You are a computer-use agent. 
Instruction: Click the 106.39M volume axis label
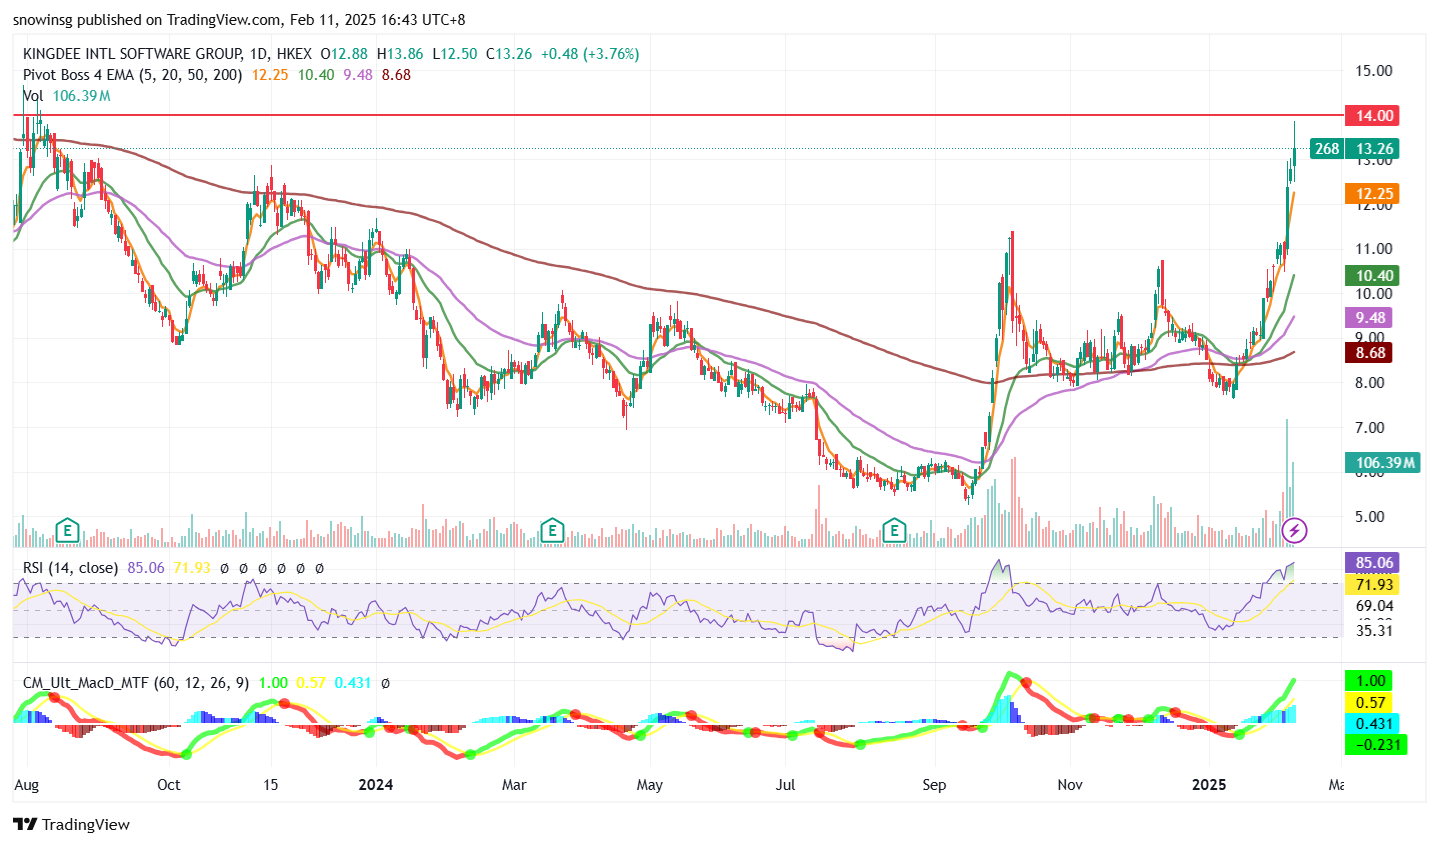click(1382, 463)
